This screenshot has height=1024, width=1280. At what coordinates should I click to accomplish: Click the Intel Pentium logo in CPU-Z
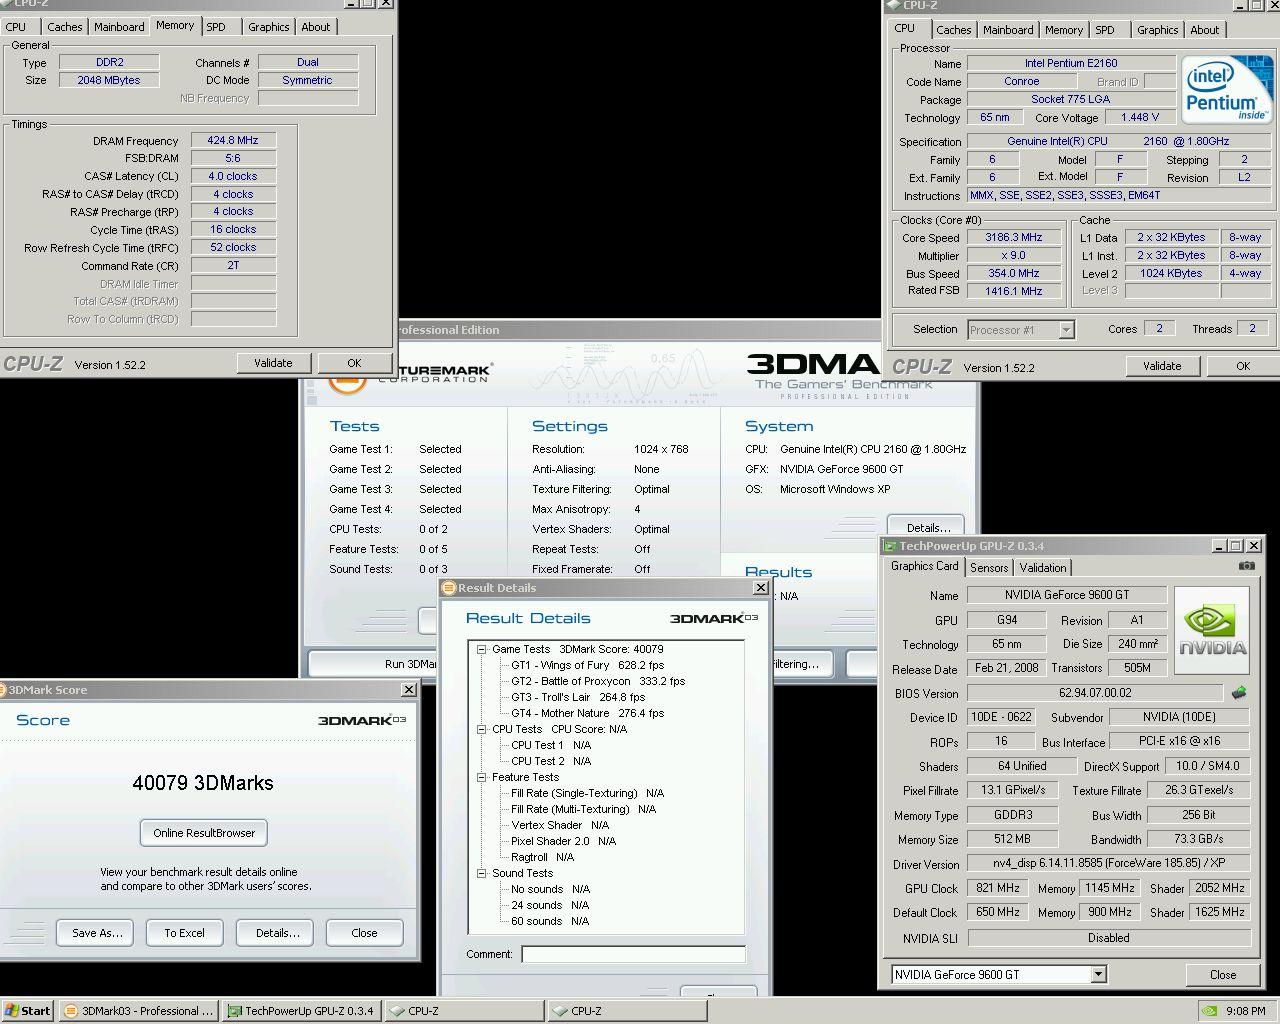point(1227,89)
